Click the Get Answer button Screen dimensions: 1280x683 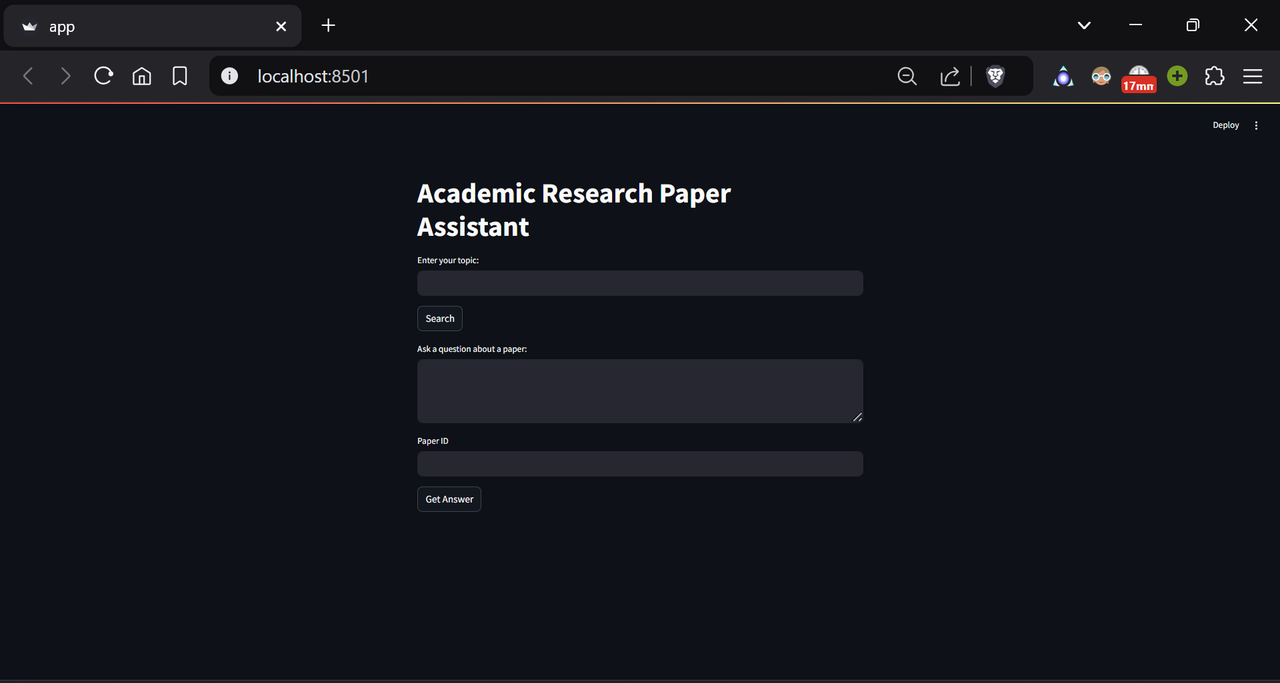click(449, 499)
